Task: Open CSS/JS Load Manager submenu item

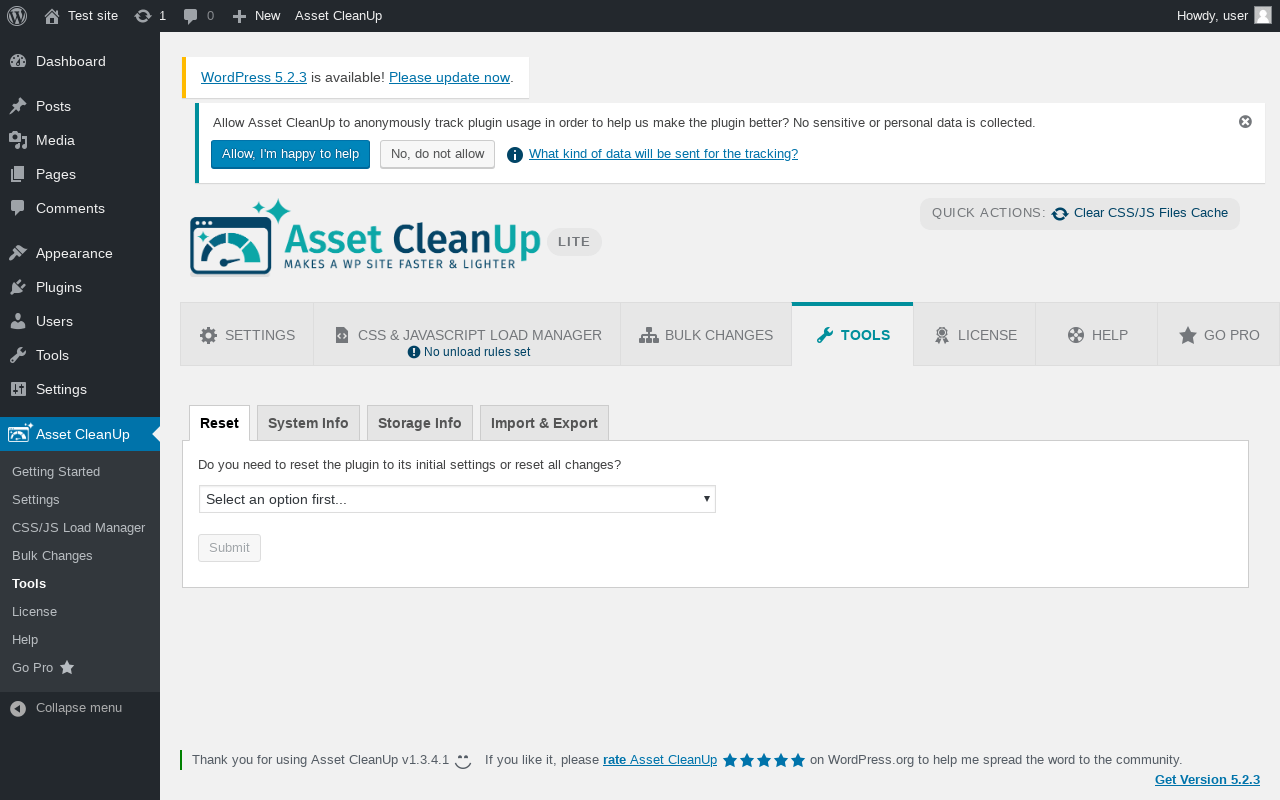Action: pos(80,527)
